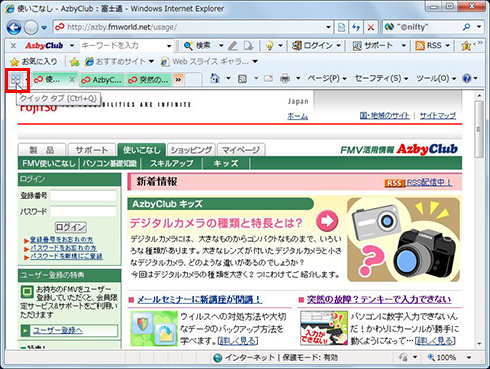Click the 登録番号 input field
Screen dimensions: 490x369
(83, 196)
